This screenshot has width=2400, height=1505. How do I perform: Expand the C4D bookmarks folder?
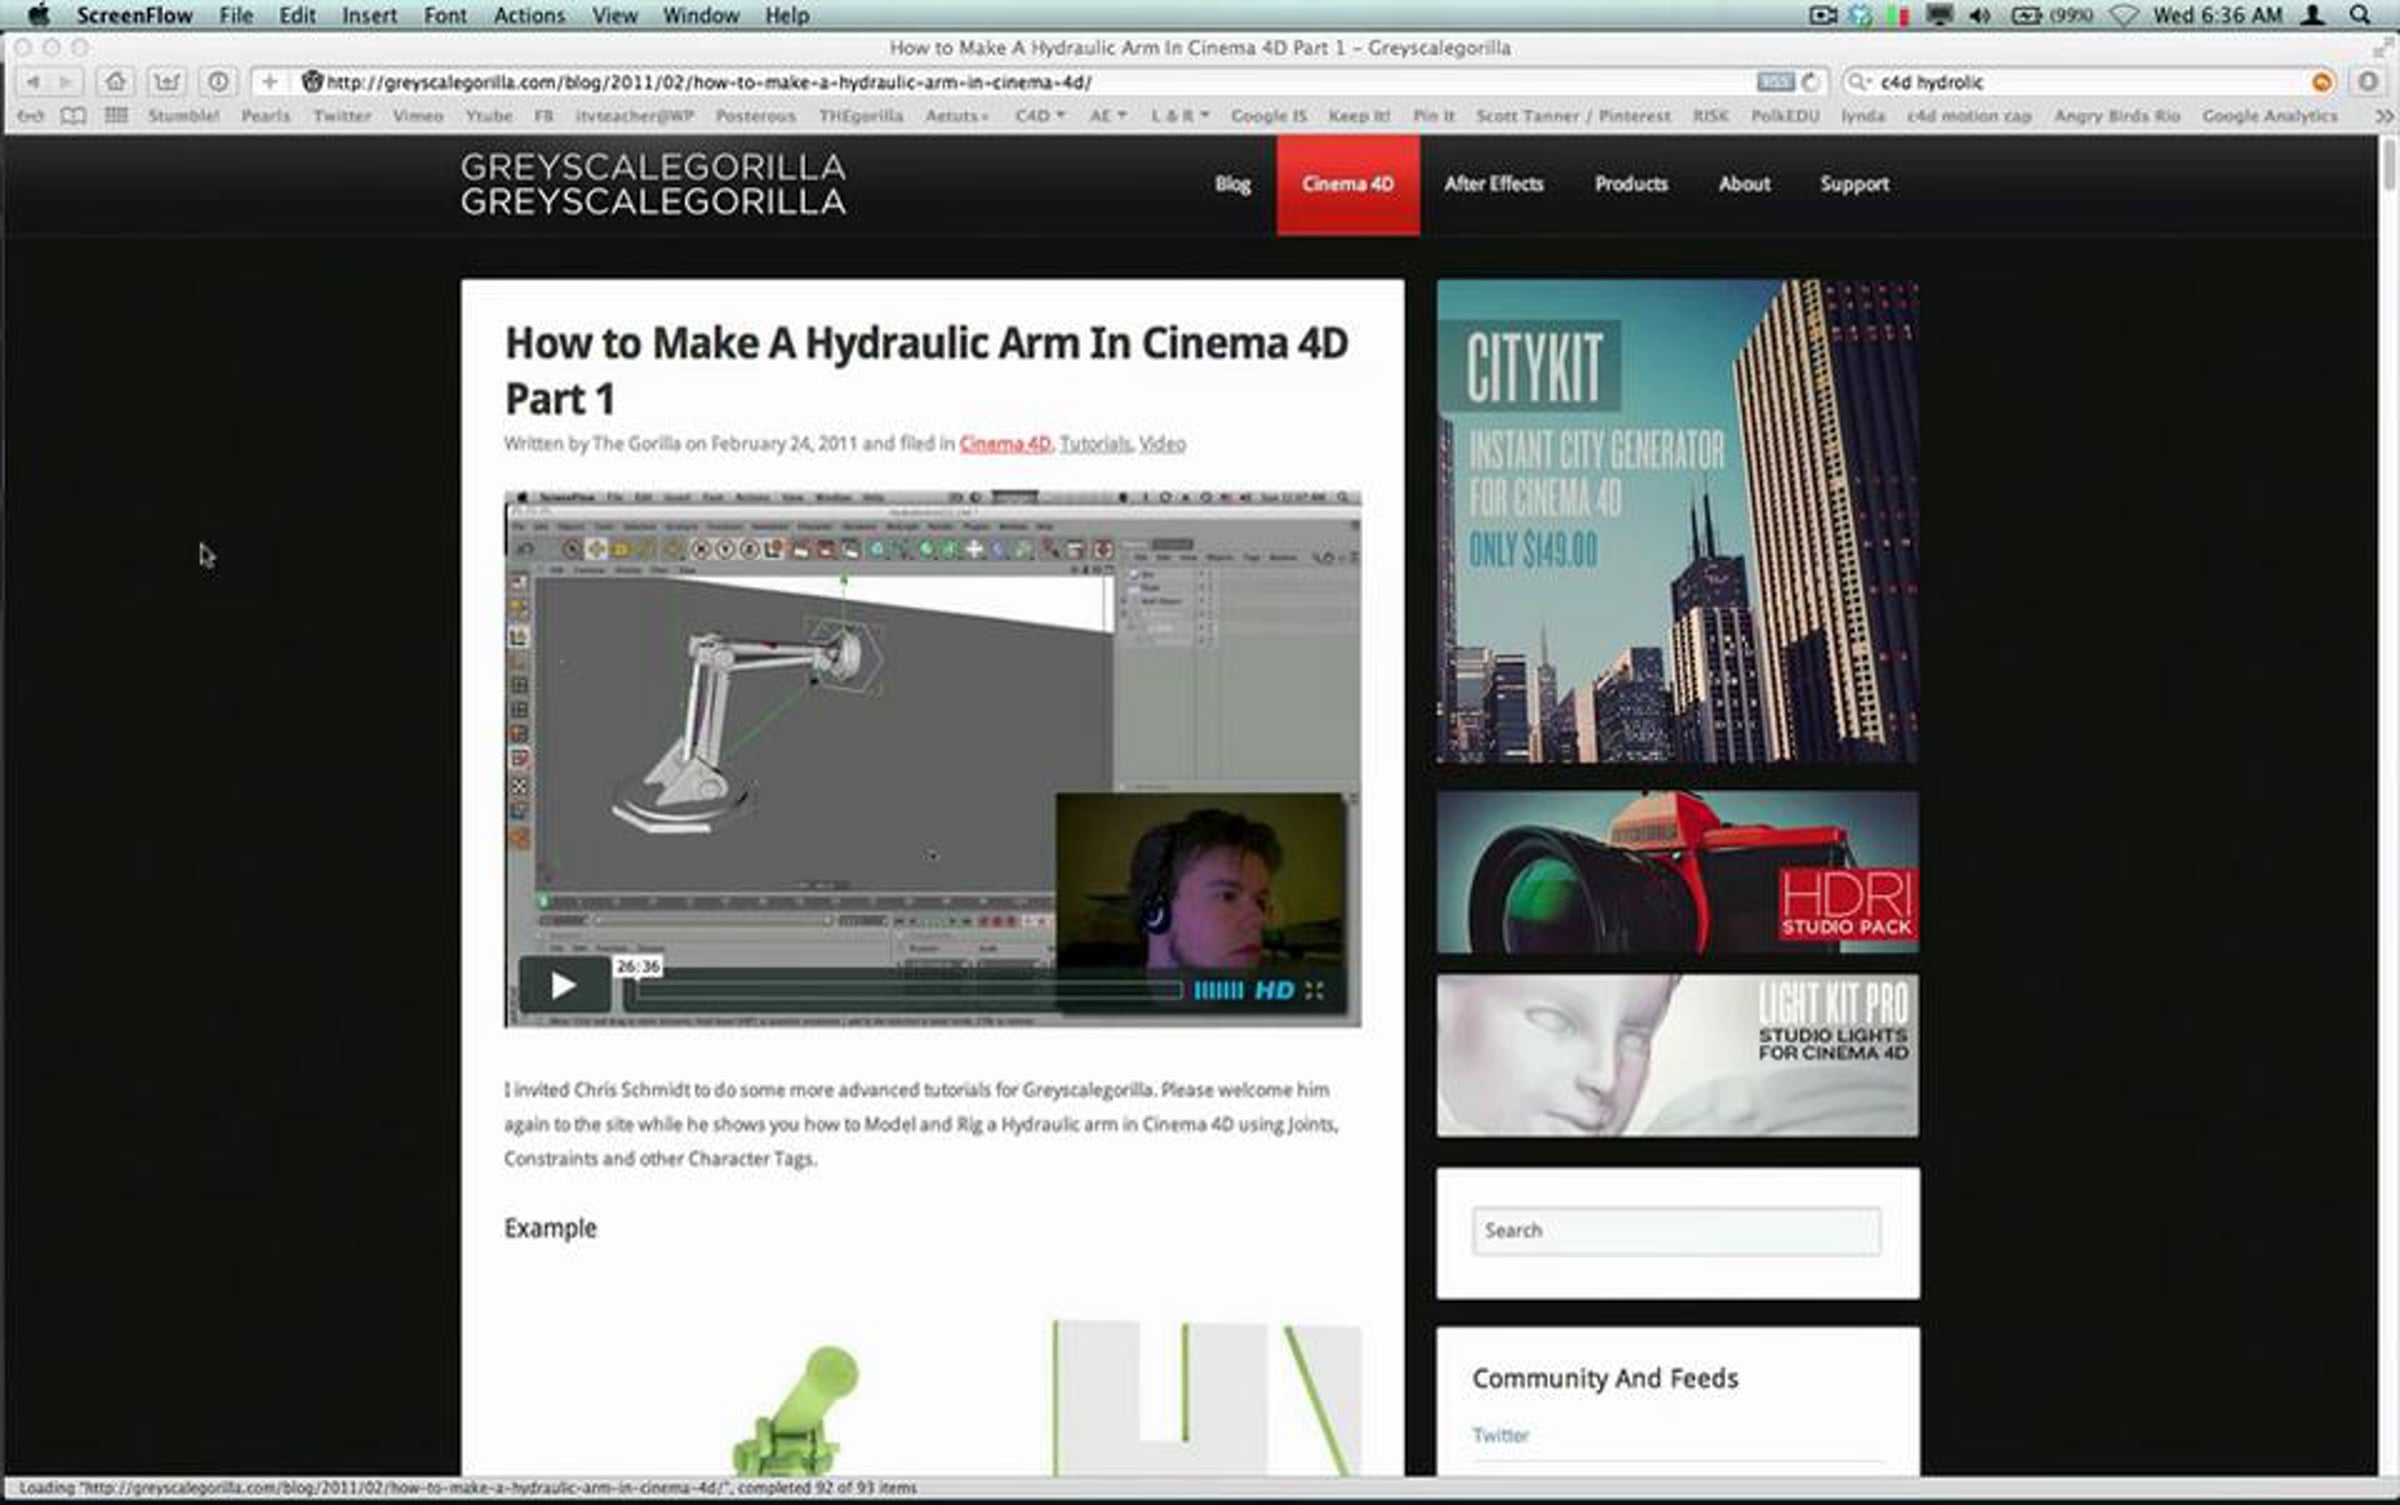(x=1040, y=116)
